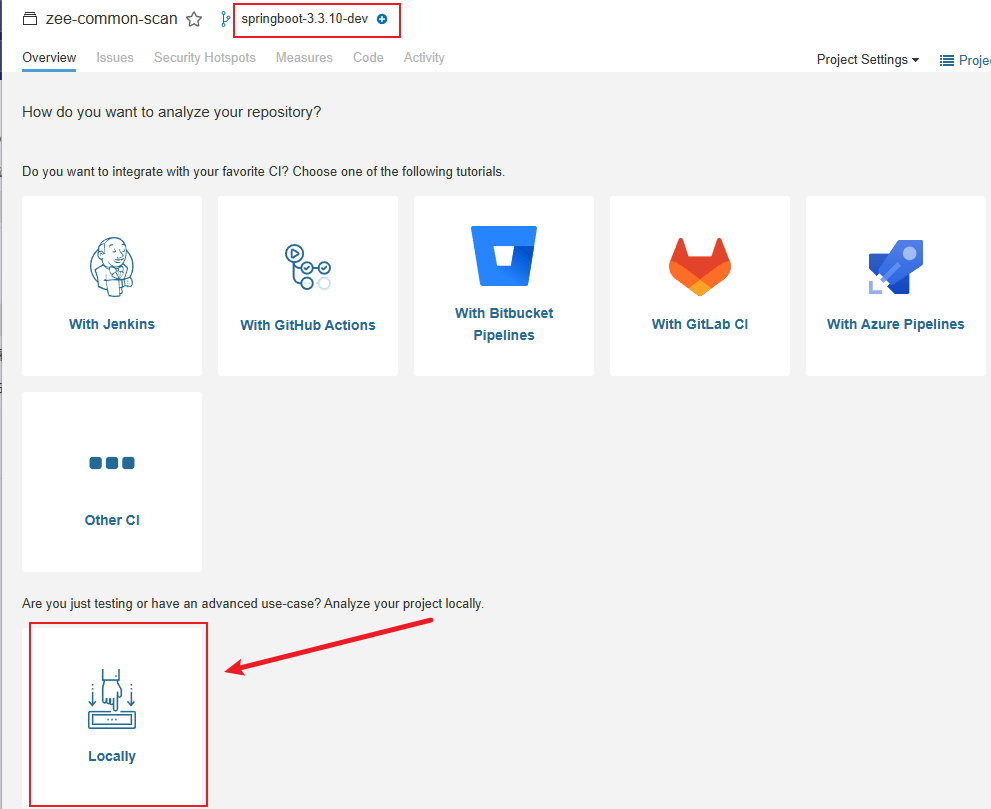Click the Azure Pipelines rocket logo

[896, 267]
